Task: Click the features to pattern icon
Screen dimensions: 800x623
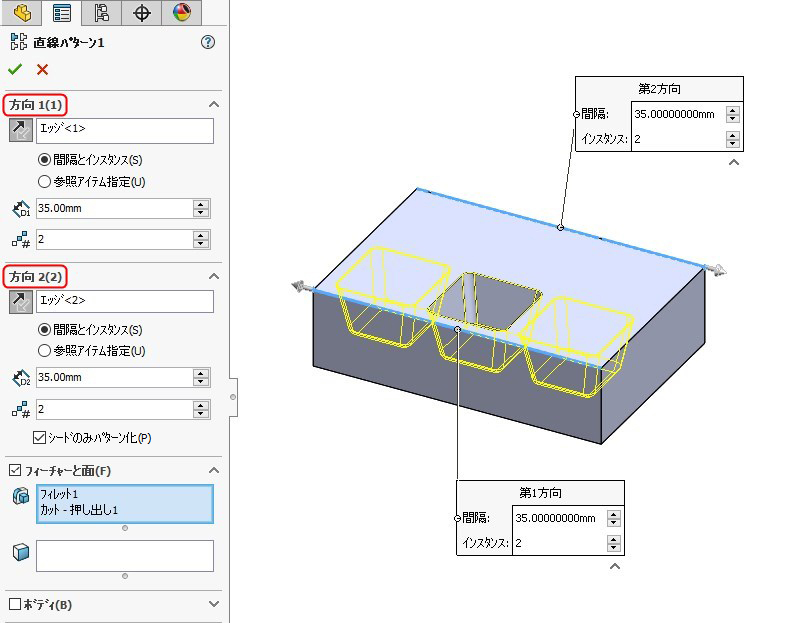Action: coord(20,498)
